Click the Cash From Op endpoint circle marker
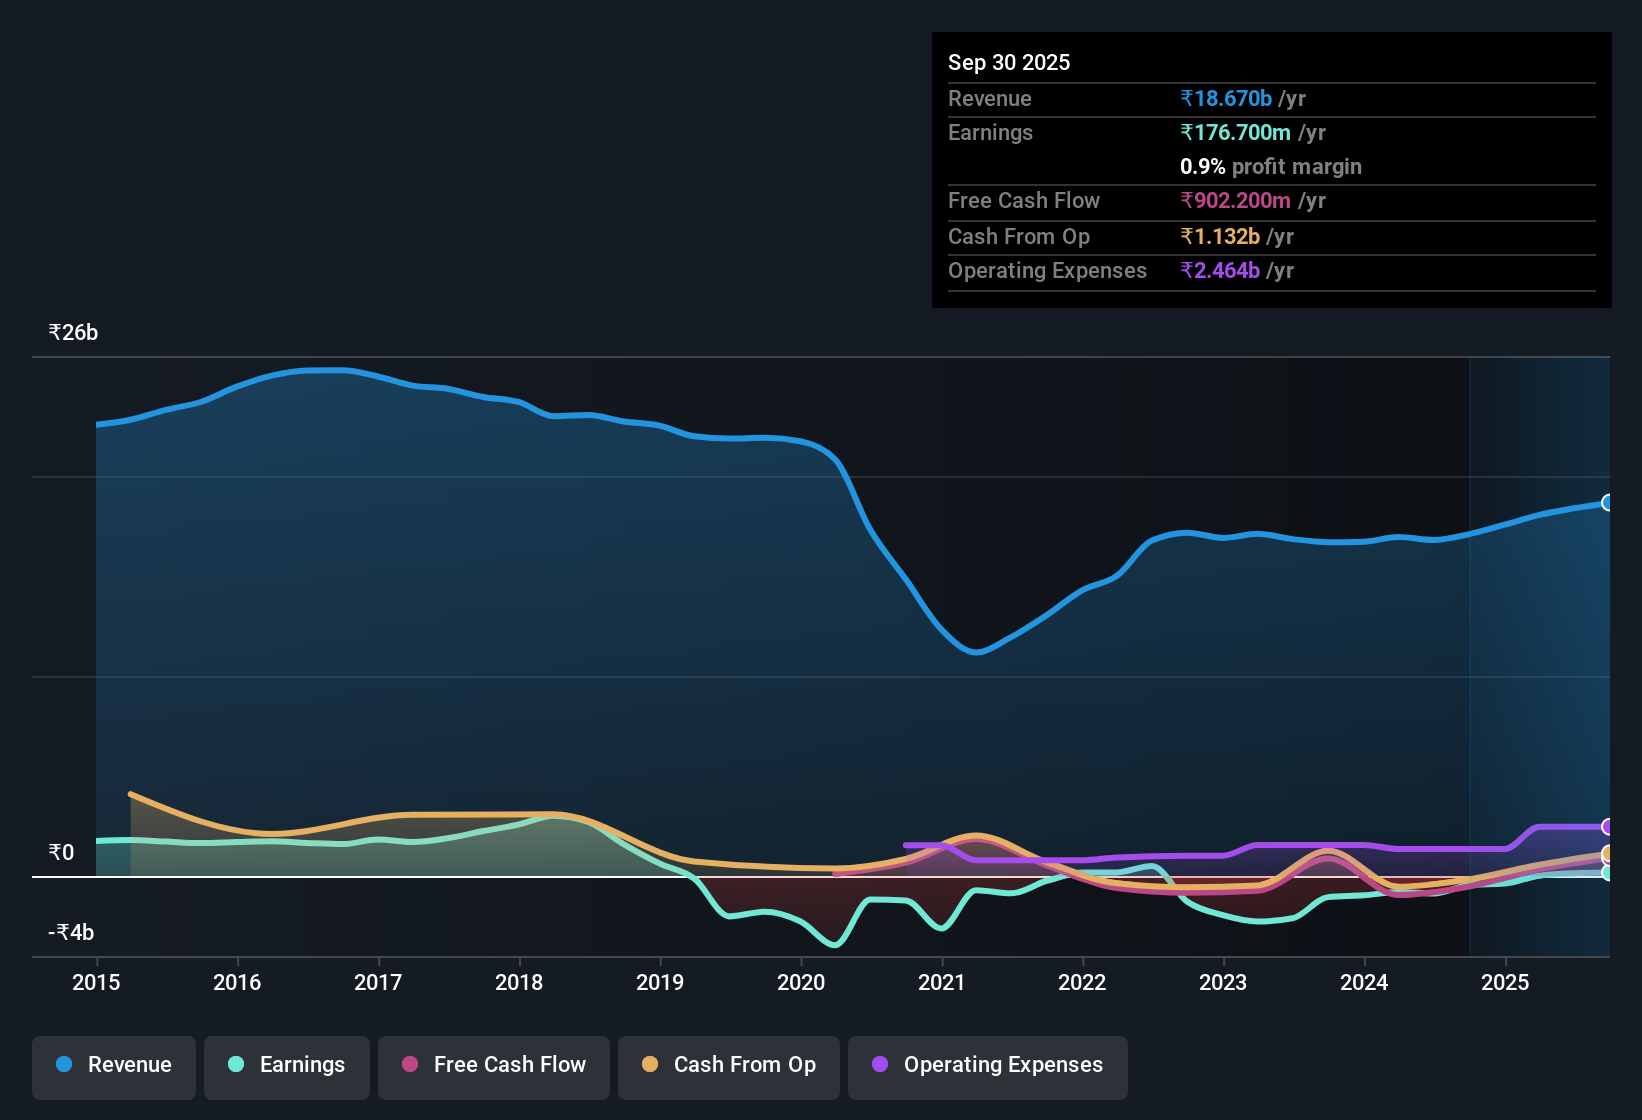The width and height of the screenshot is (1642, 1120). pos(1608,853)
